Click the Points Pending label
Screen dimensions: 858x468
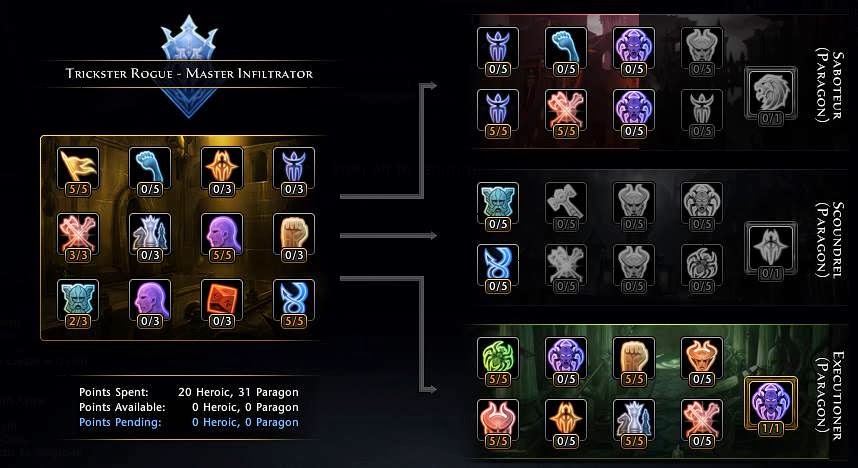120,422
